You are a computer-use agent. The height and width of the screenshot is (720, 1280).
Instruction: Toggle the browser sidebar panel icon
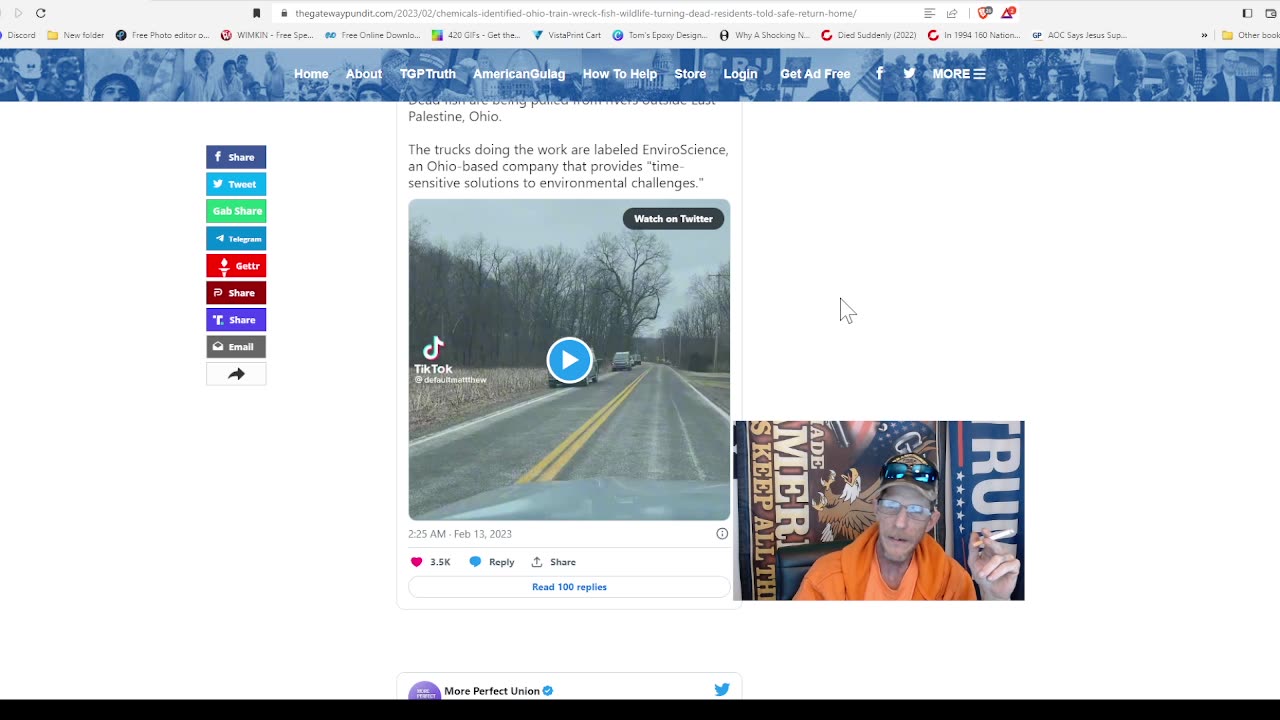tap(1247, 13)
